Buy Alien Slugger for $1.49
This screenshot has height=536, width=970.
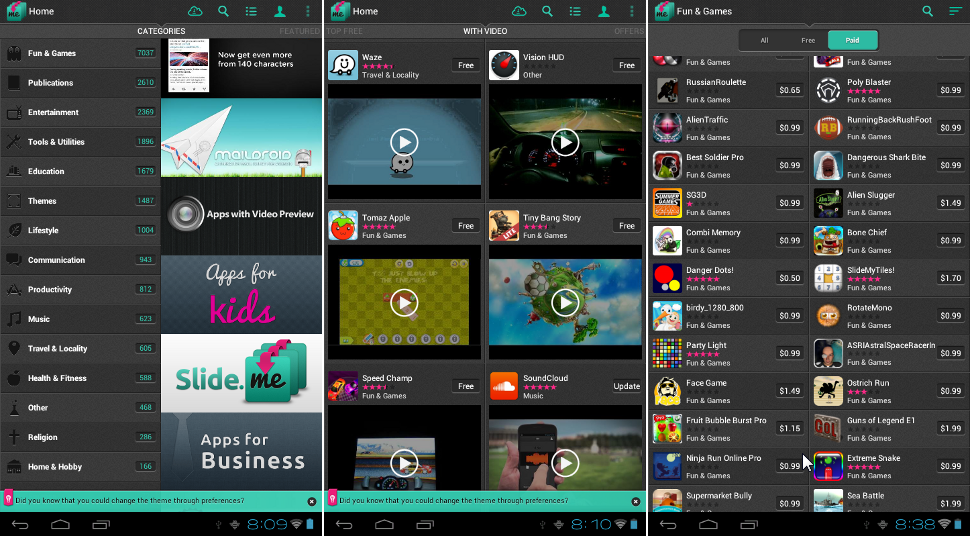pyautogui.click(x=951, y=203)
